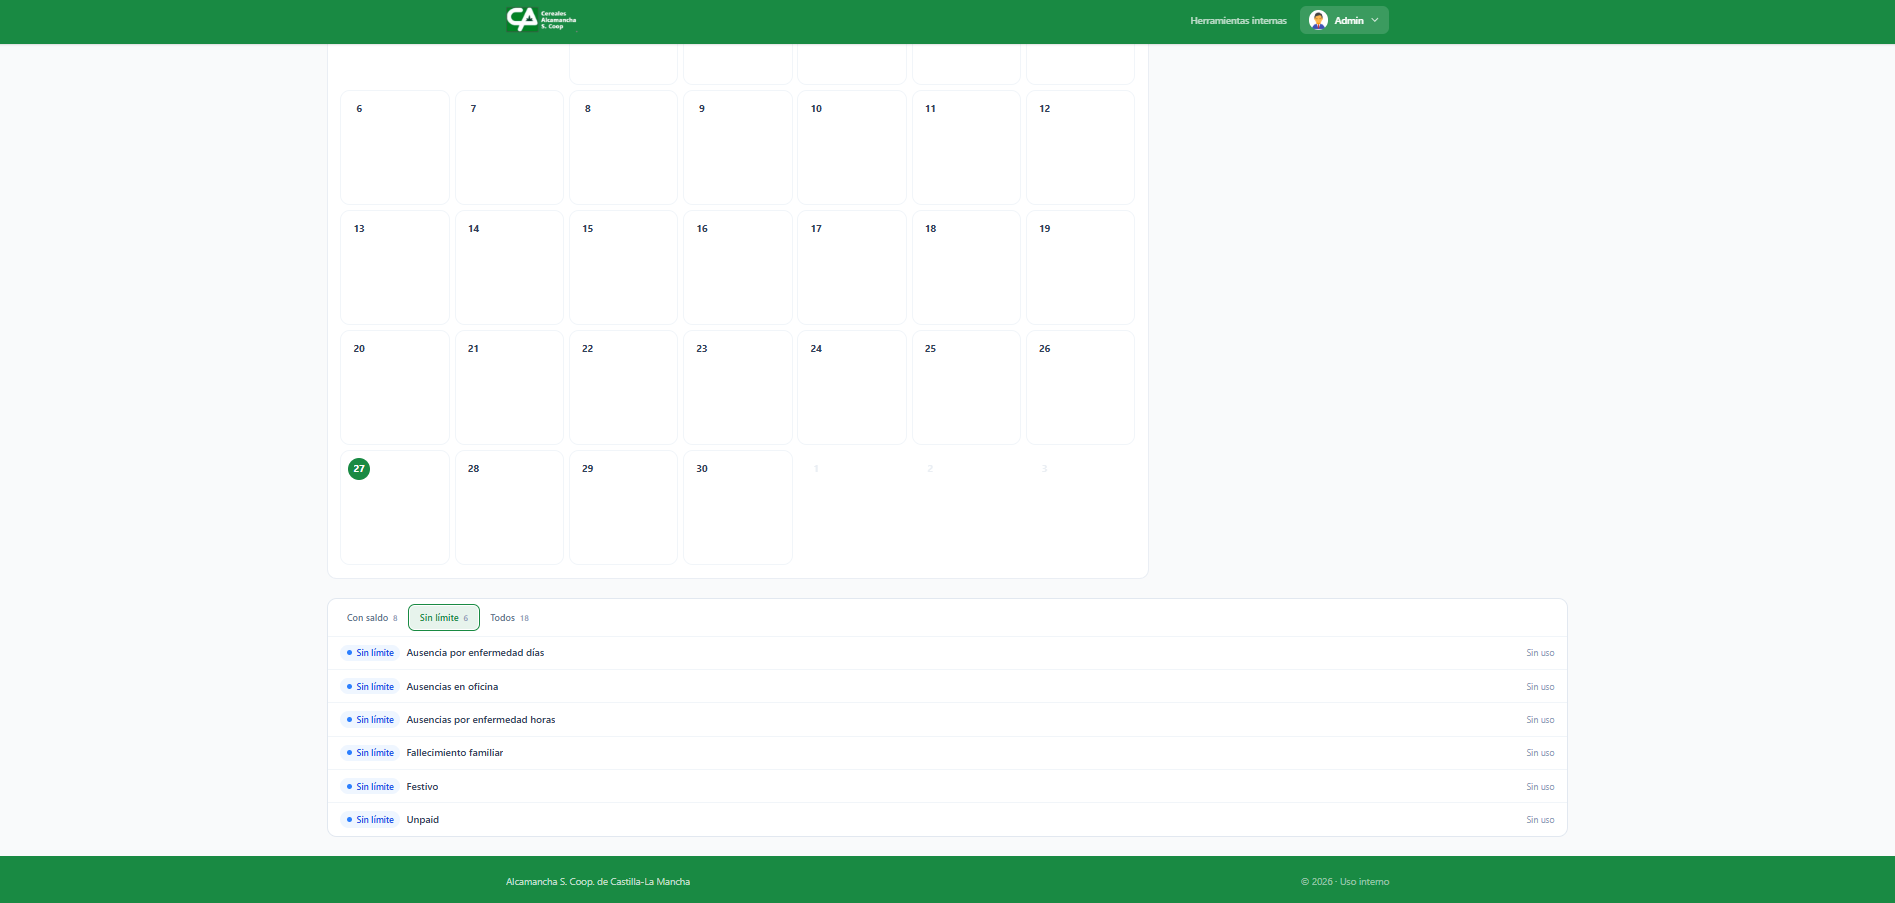Expand the Admin dropdown chevron
This screenshot has width=1895, height=903.
click(1375, 20)
